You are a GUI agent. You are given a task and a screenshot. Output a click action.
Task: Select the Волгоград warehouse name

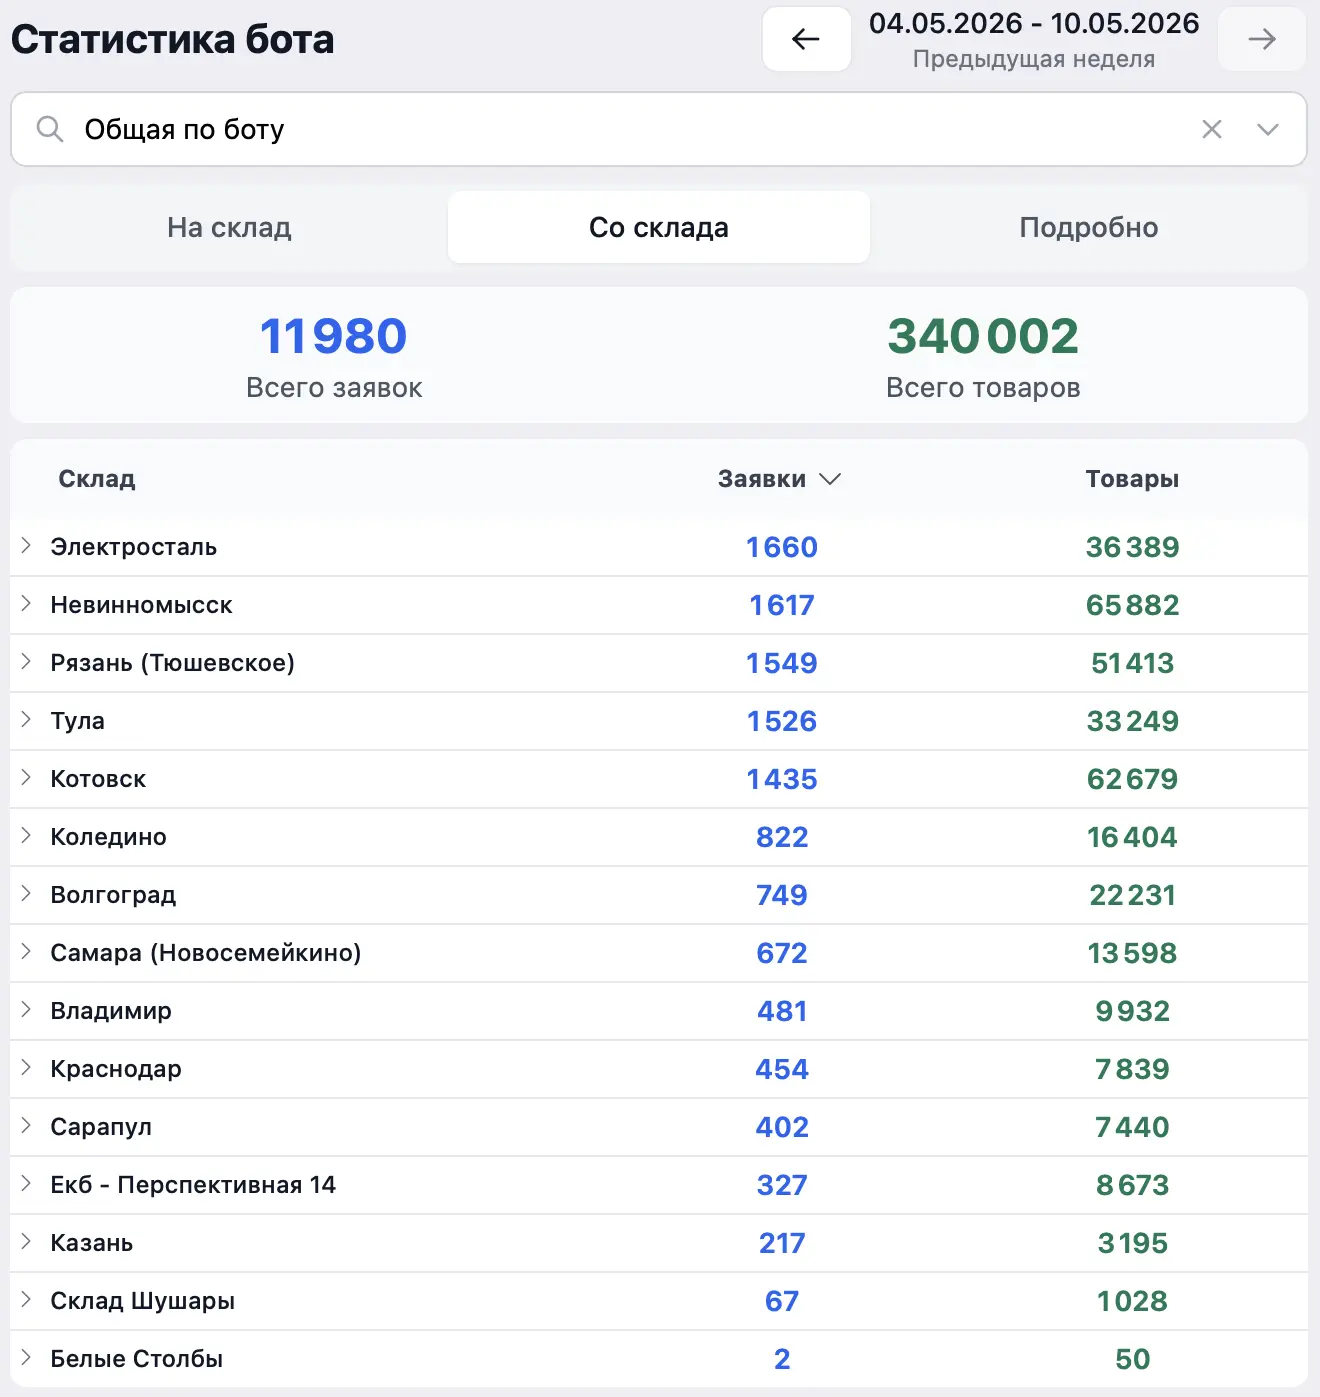coord(113,895)
